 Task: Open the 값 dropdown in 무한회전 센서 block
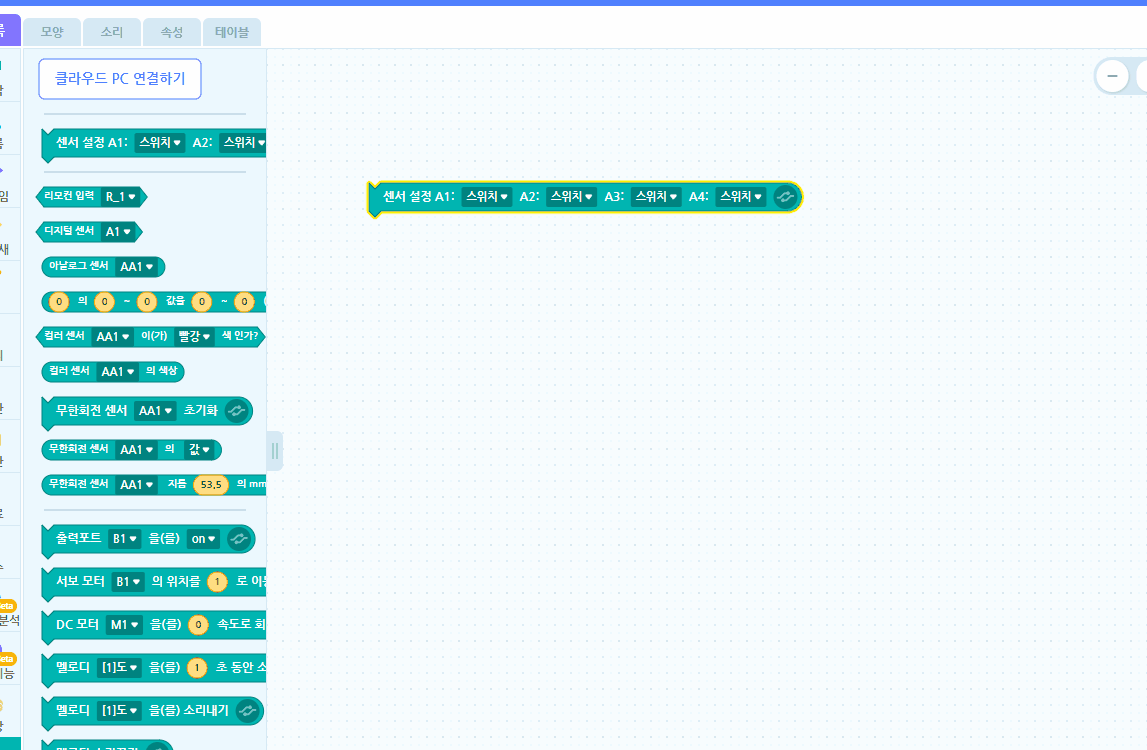(x=200, y=449)
